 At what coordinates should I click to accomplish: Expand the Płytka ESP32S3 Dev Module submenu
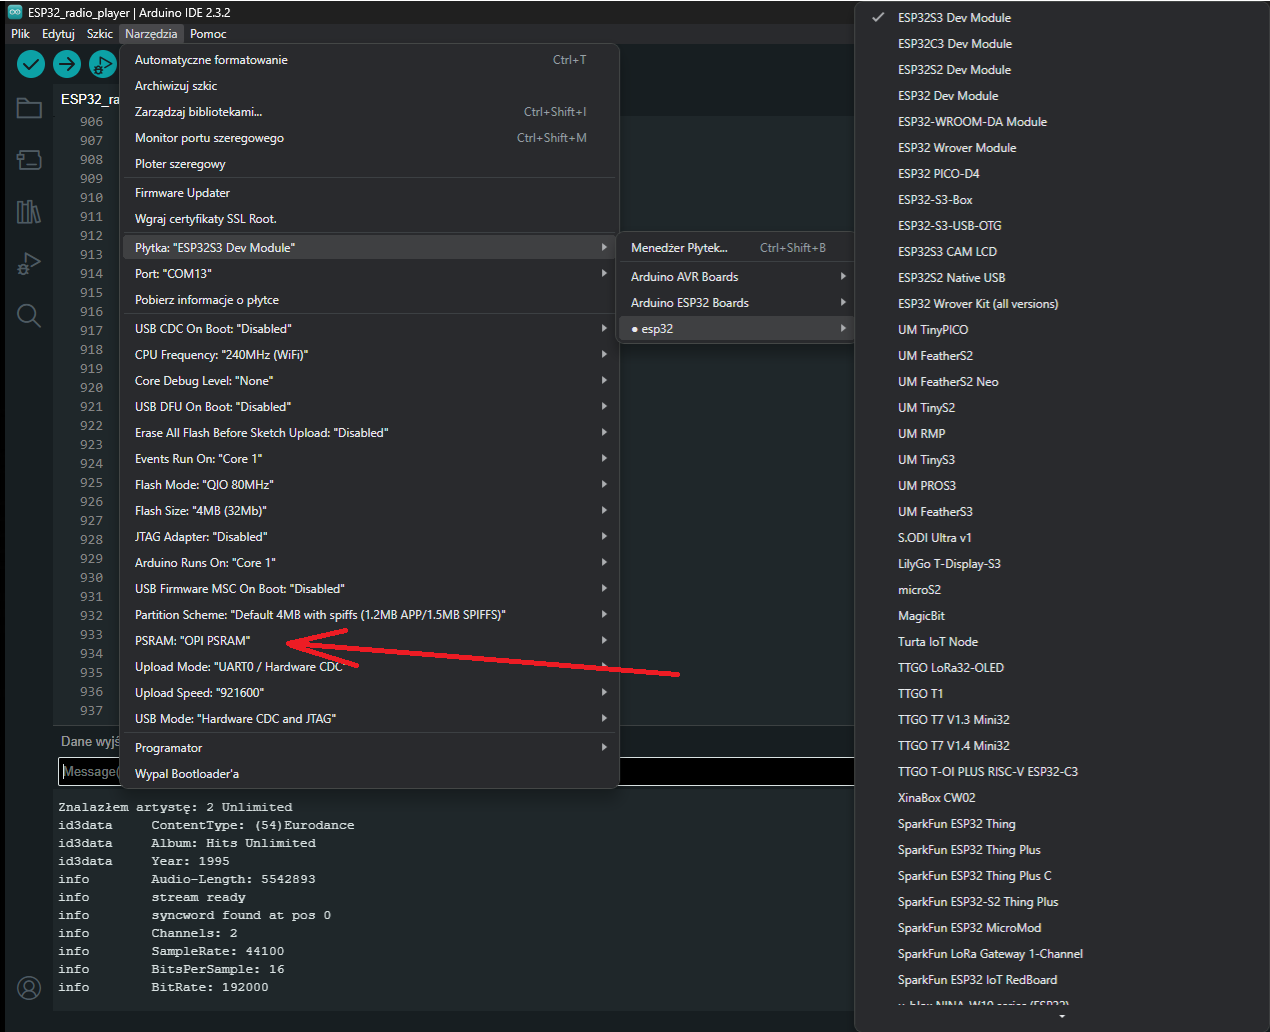(x=369, y=248)
